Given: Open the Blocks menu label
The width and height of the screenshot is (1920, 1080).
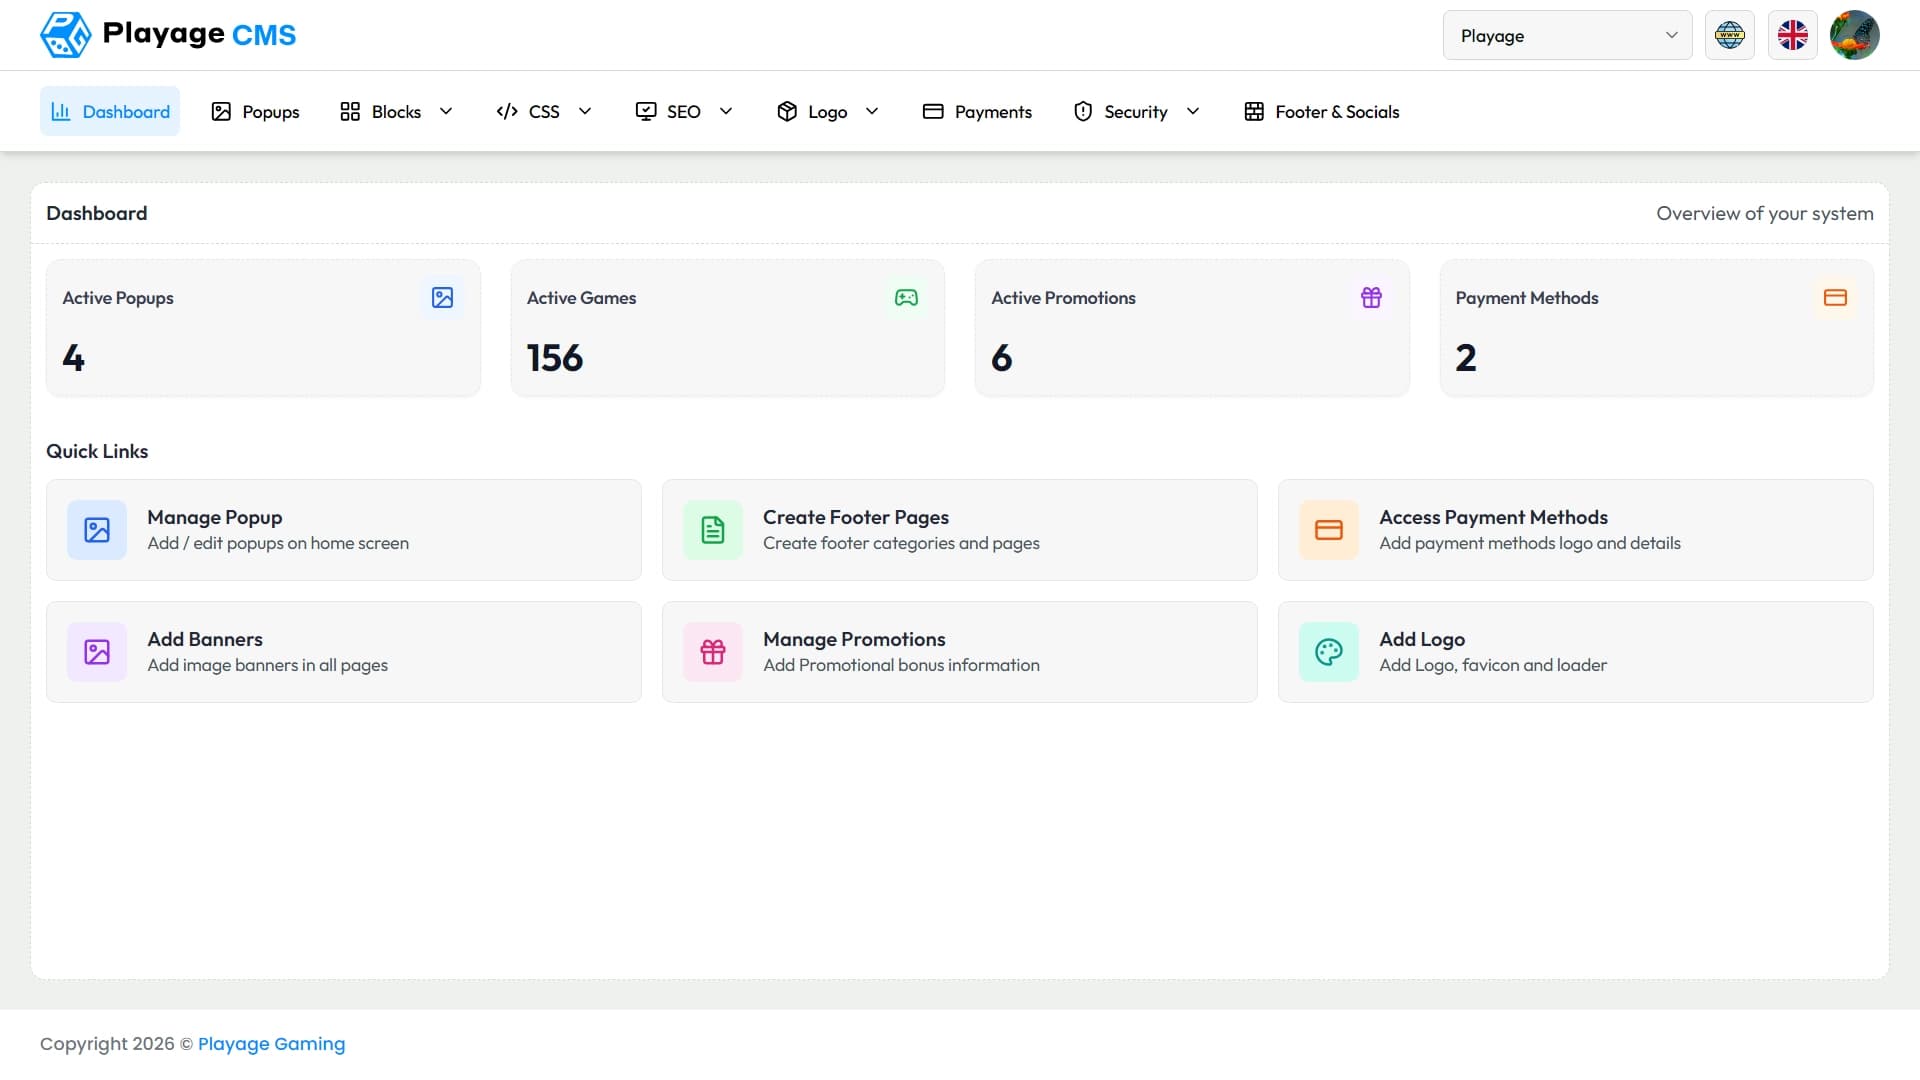Looking at the screenshot, I should point(396,112).
